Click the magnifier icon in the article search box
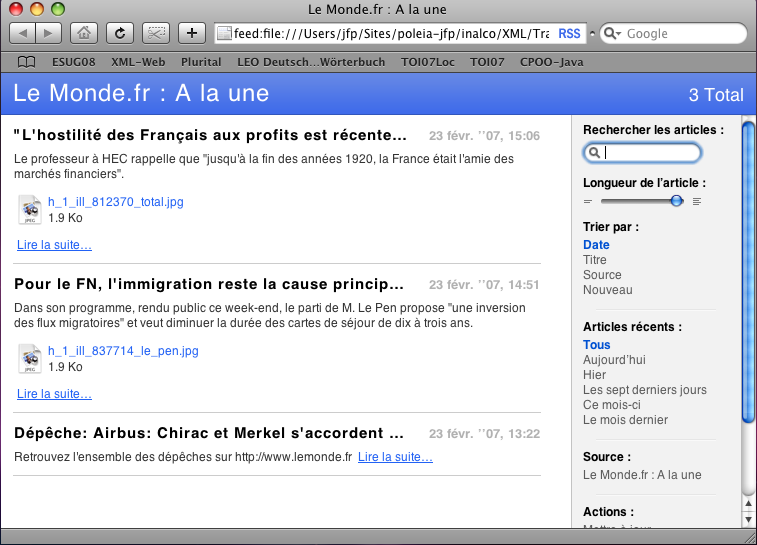 pyautogui.click(x=594, y=153)
